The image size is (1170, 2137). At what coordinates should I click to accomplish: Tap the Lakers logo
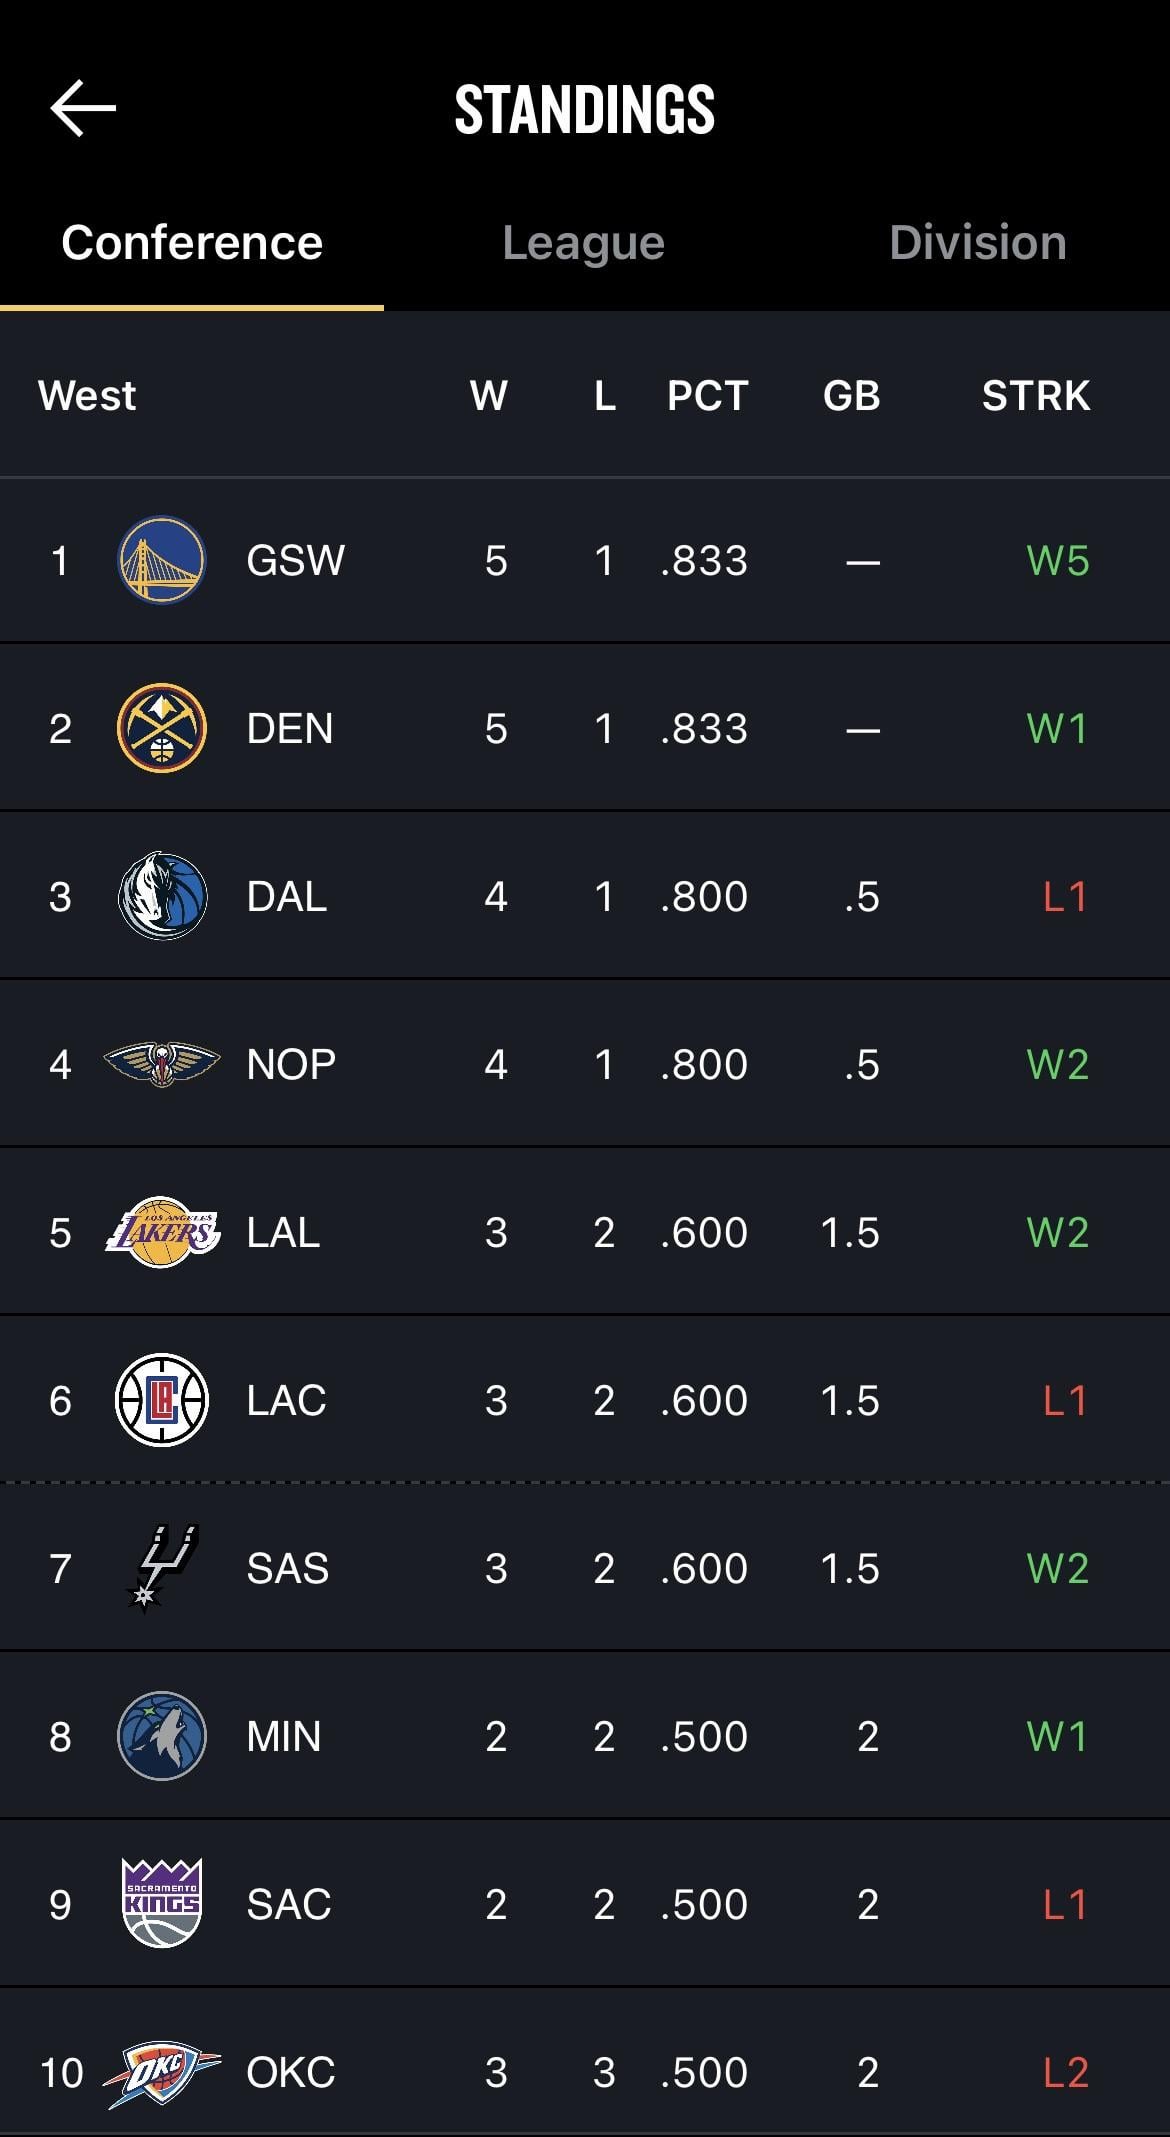click(x=162, y=1232)
